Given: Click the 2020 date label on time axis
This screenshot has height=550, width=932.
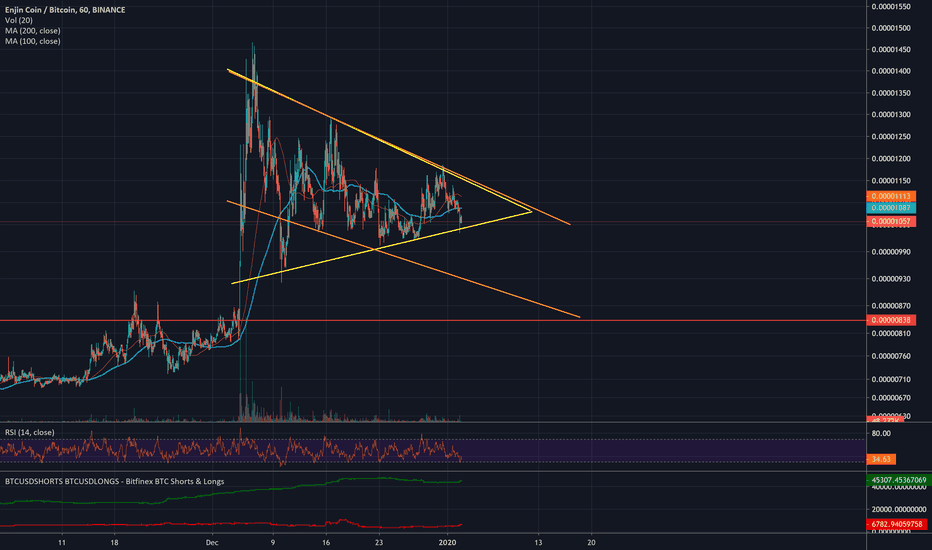Looking at the screenshot, I should [x=446, y=542].
